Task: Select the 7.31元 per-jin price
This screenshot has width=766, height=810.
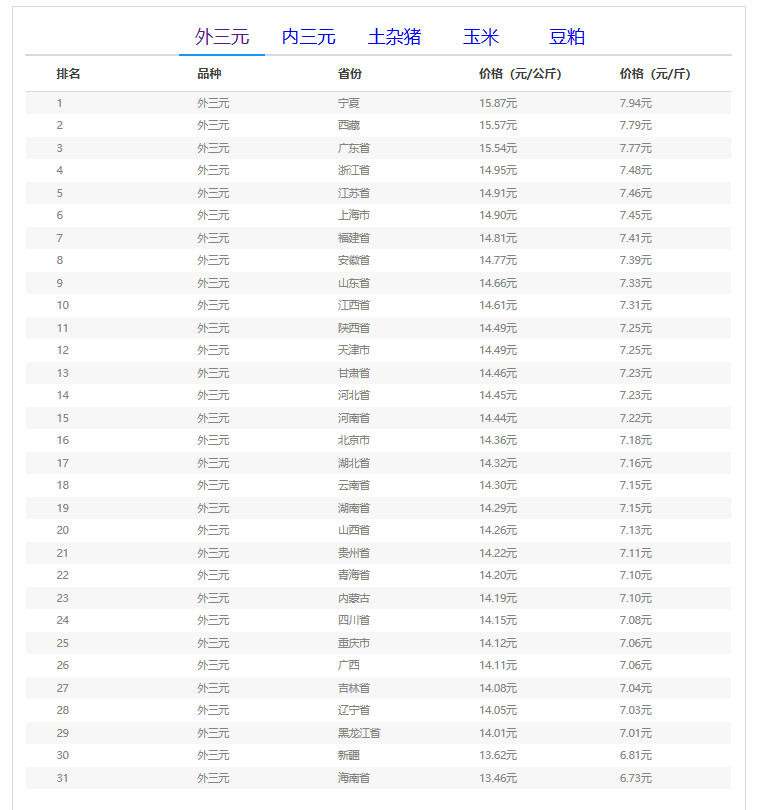Action: click(x=636, y=305)
